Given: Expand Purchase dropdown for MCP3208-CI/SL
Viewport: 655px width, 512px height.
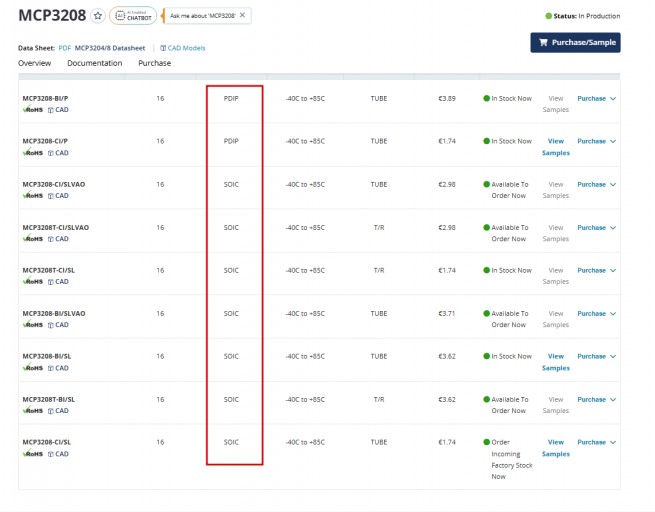Looking at the screenshot, I should pos(597,442).
